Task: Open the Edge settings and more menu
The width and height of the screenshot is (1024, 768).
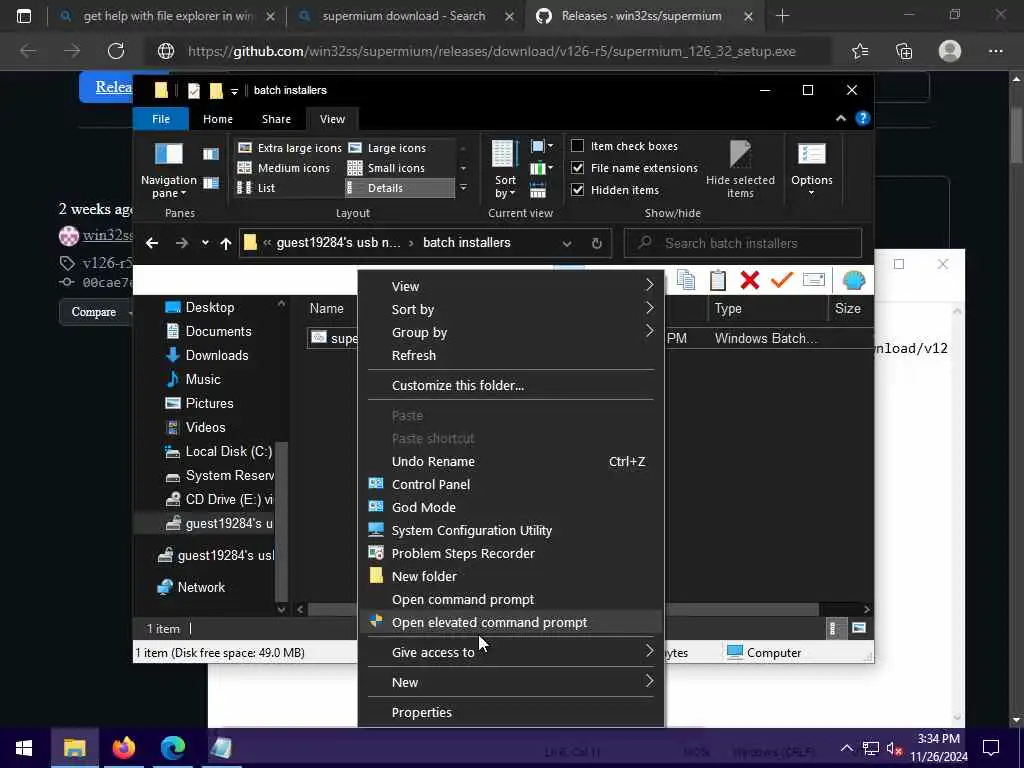Action: [x=995, y=51]
